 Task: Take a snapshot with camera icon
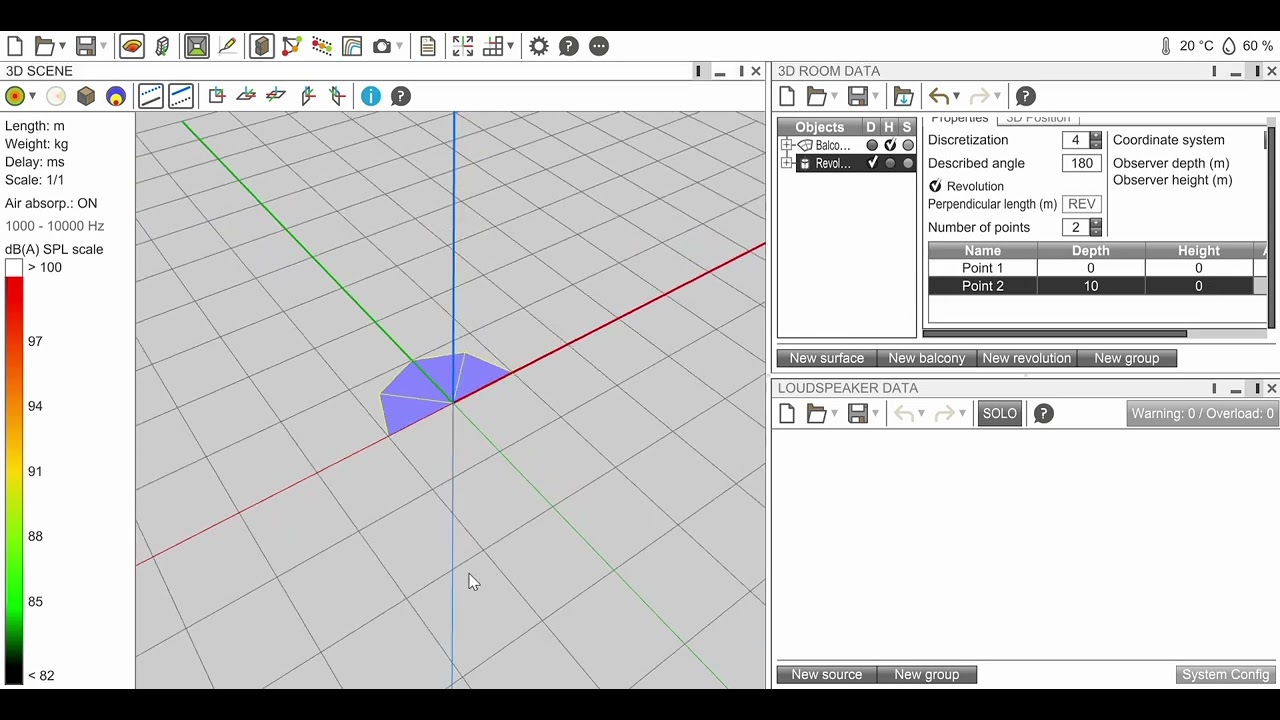(x=381, y=46)
